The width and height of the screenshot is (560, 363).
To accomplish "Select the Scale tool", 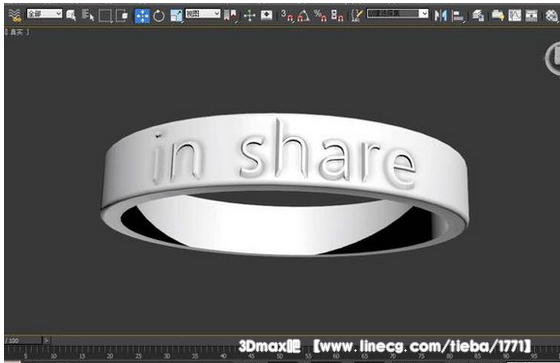I will pyautogui.click(x=176, y=16).
